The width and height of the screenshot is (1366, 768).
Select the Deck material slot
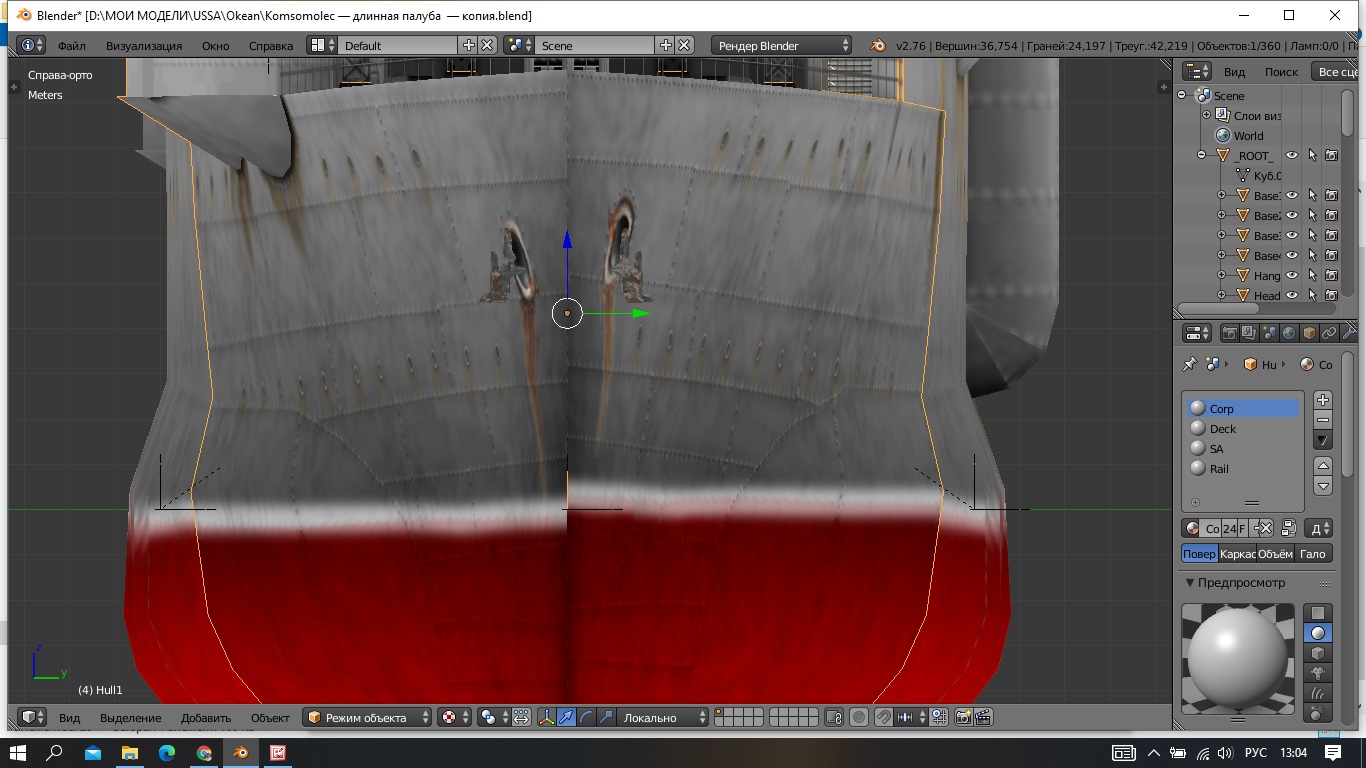pos(1222,429)
